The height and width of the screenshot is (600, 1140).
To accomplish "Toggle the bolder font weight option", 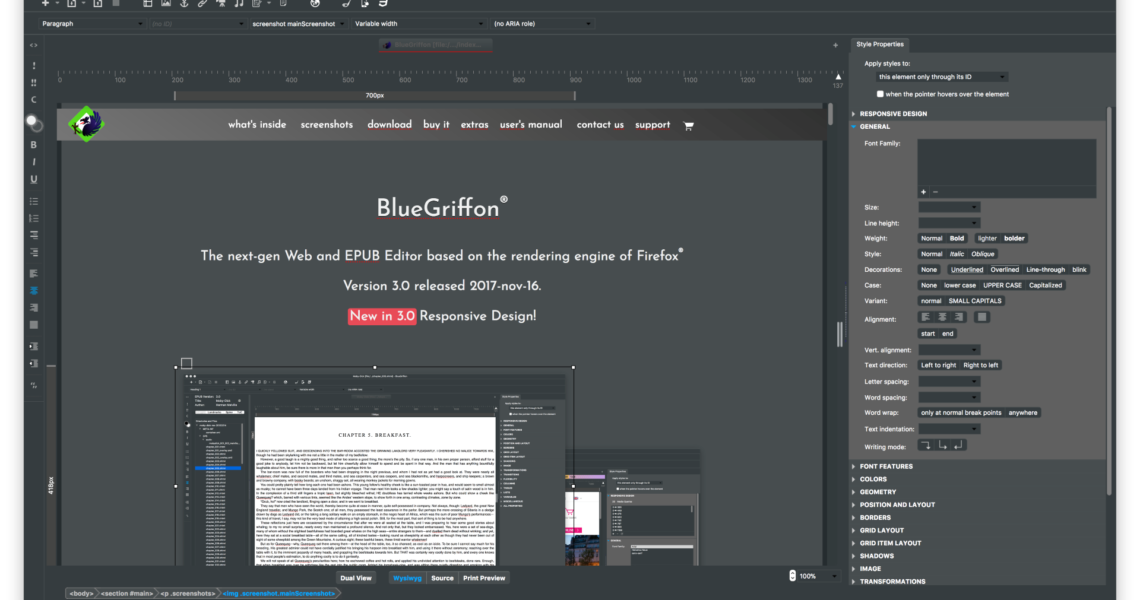I will pos(1014,238).
